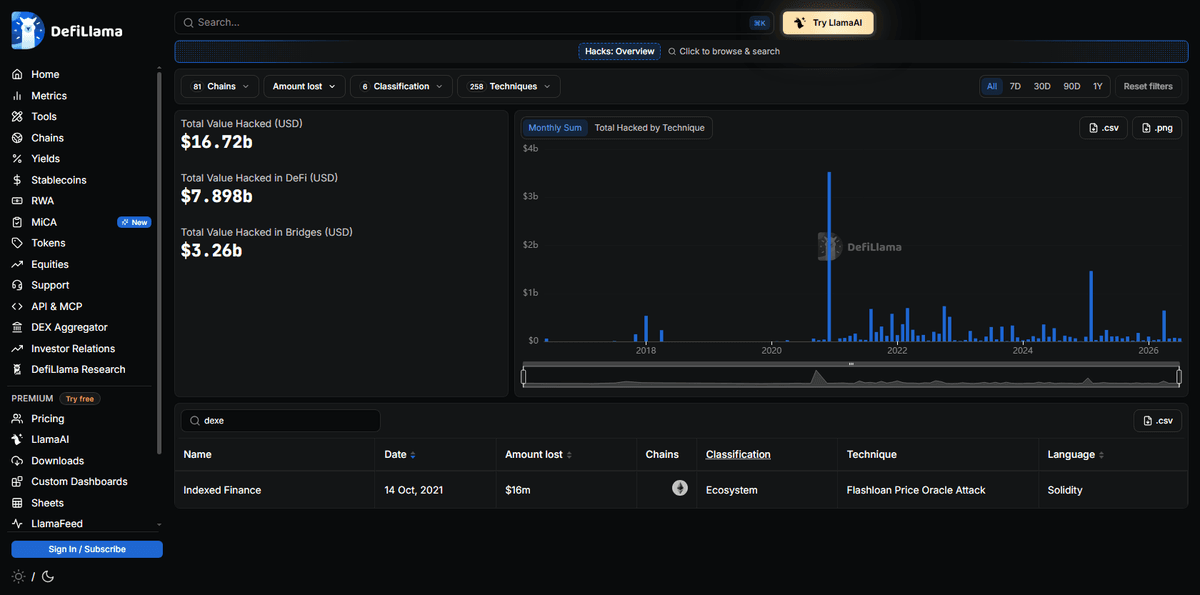Open the Equities trend icon

[17, 264]
